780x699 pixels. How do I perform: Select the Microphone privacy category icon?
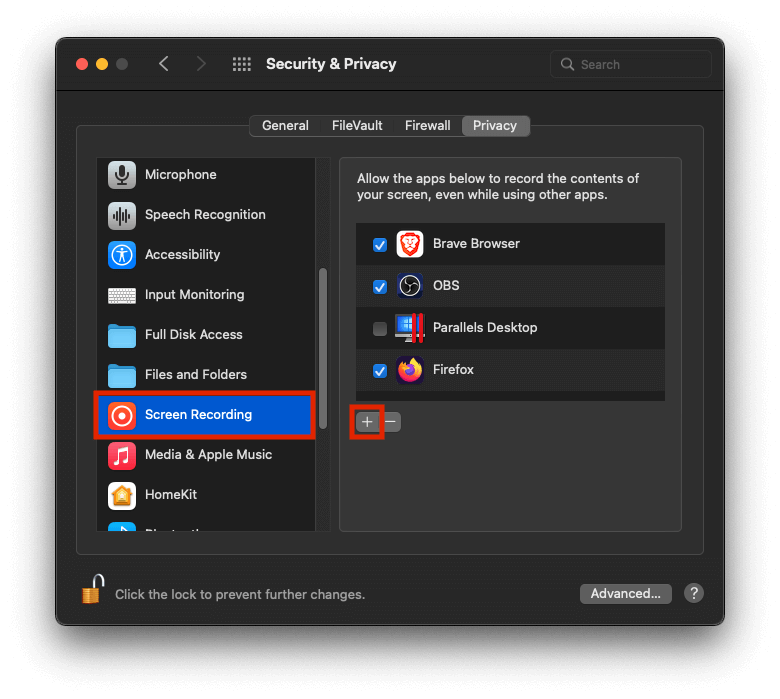coord(122,175)
